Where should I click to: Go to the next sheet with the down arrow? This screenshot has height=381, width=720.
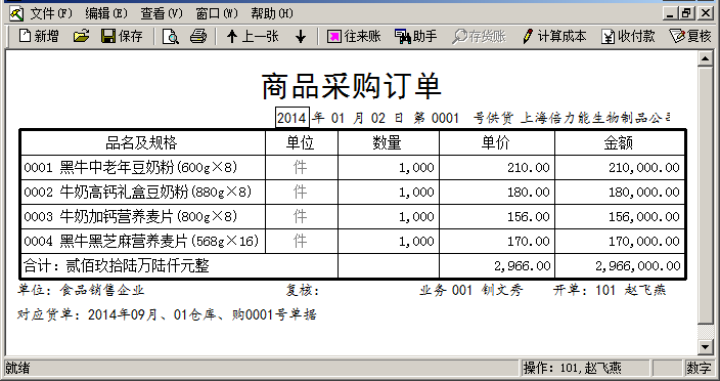[x=301, y=36]
